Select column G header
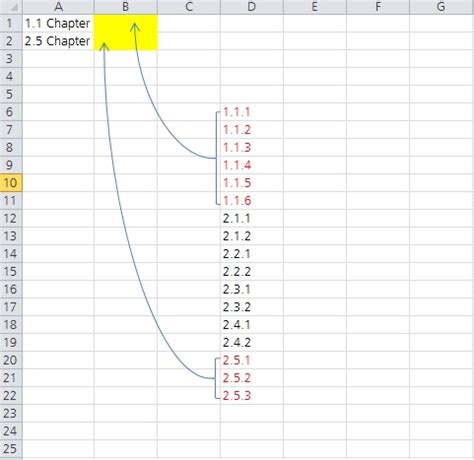This screenshot has height=460, width=474. tap(442, 7)
